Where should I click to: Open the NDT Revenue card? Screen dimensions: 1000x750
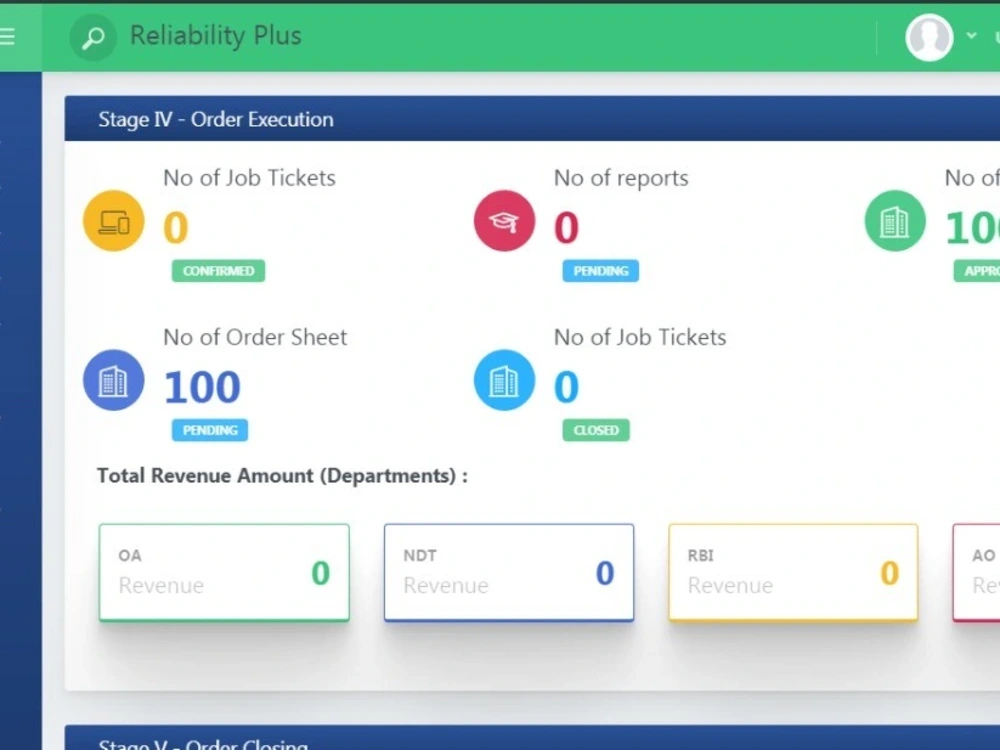(x=509, y=573)
